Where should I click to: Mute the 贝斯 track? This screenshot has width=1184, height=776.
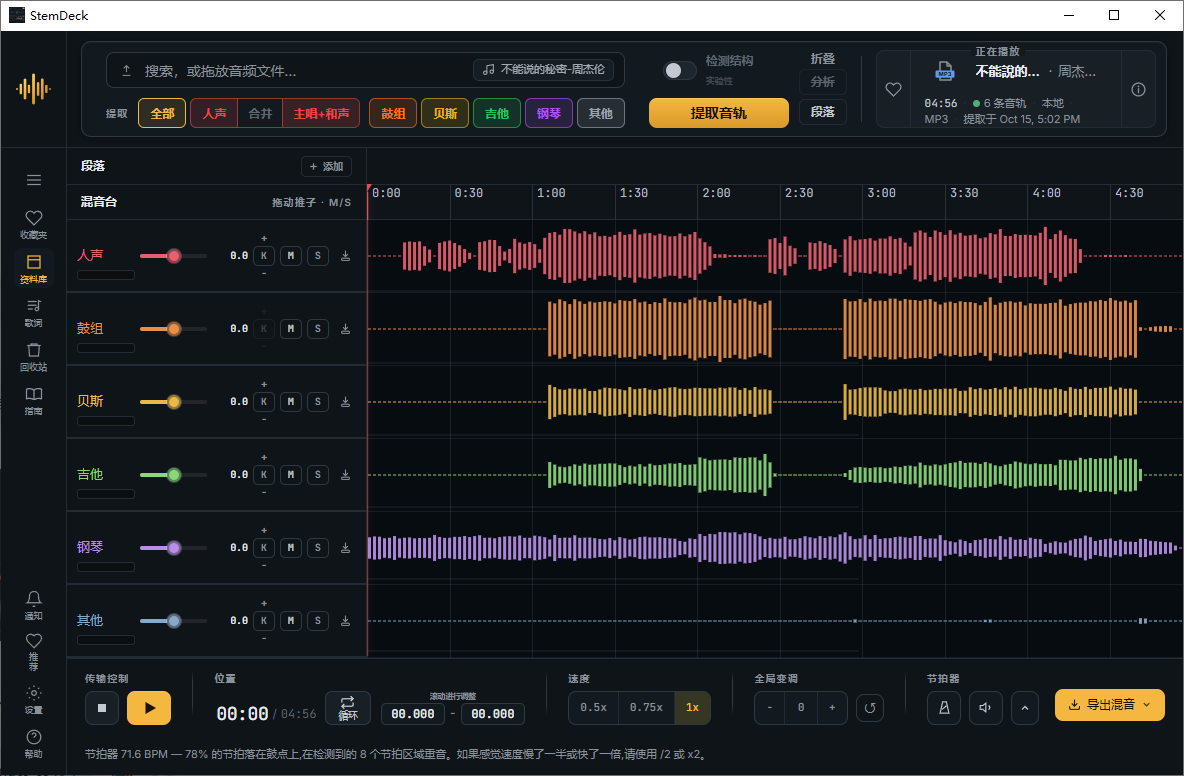click(291, 402)
